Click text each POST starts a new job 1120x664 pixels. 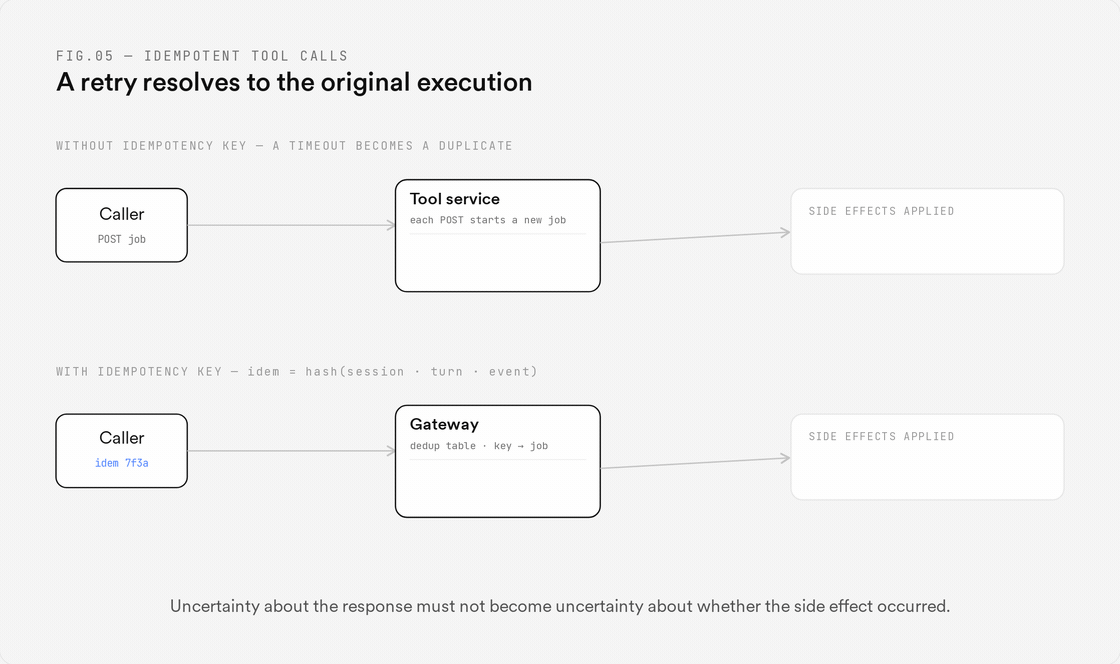pos(488,220)
